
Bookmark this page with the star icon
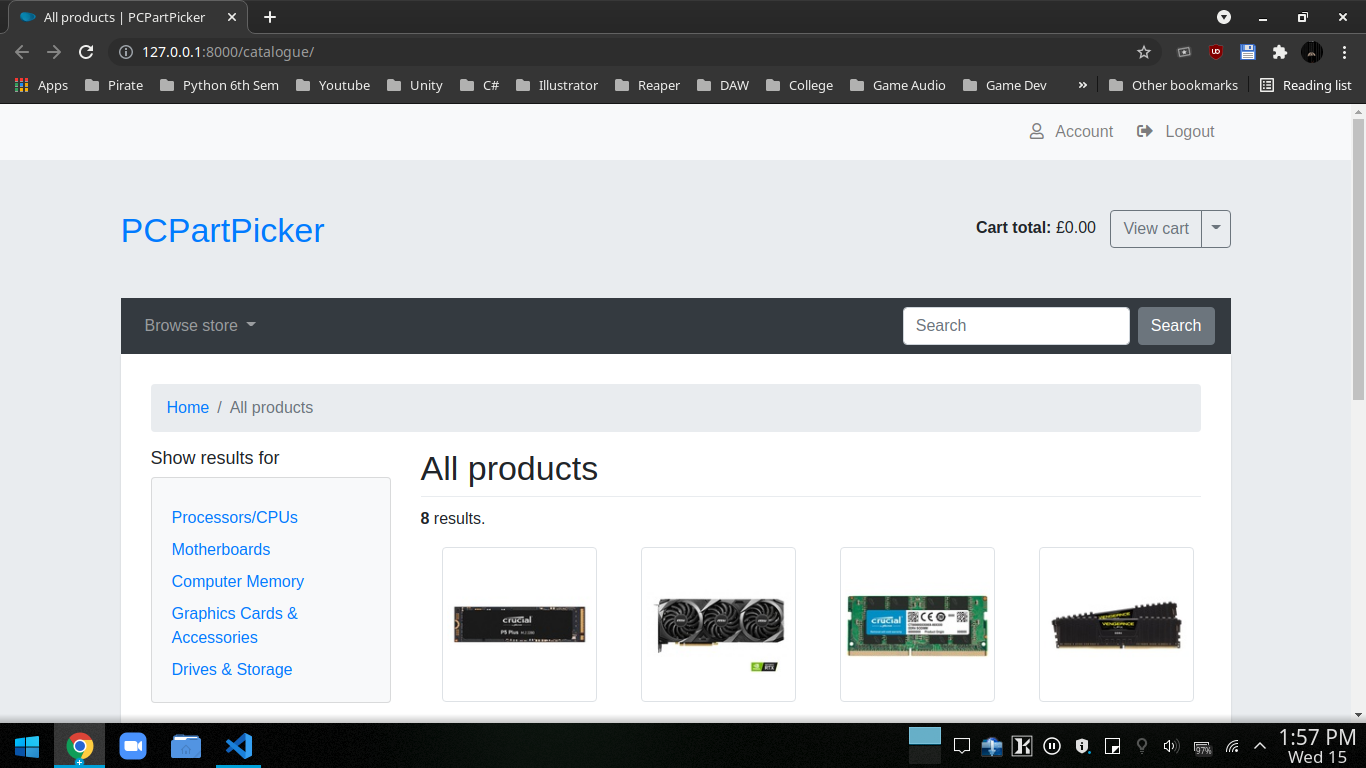[x=1144, y=52]
